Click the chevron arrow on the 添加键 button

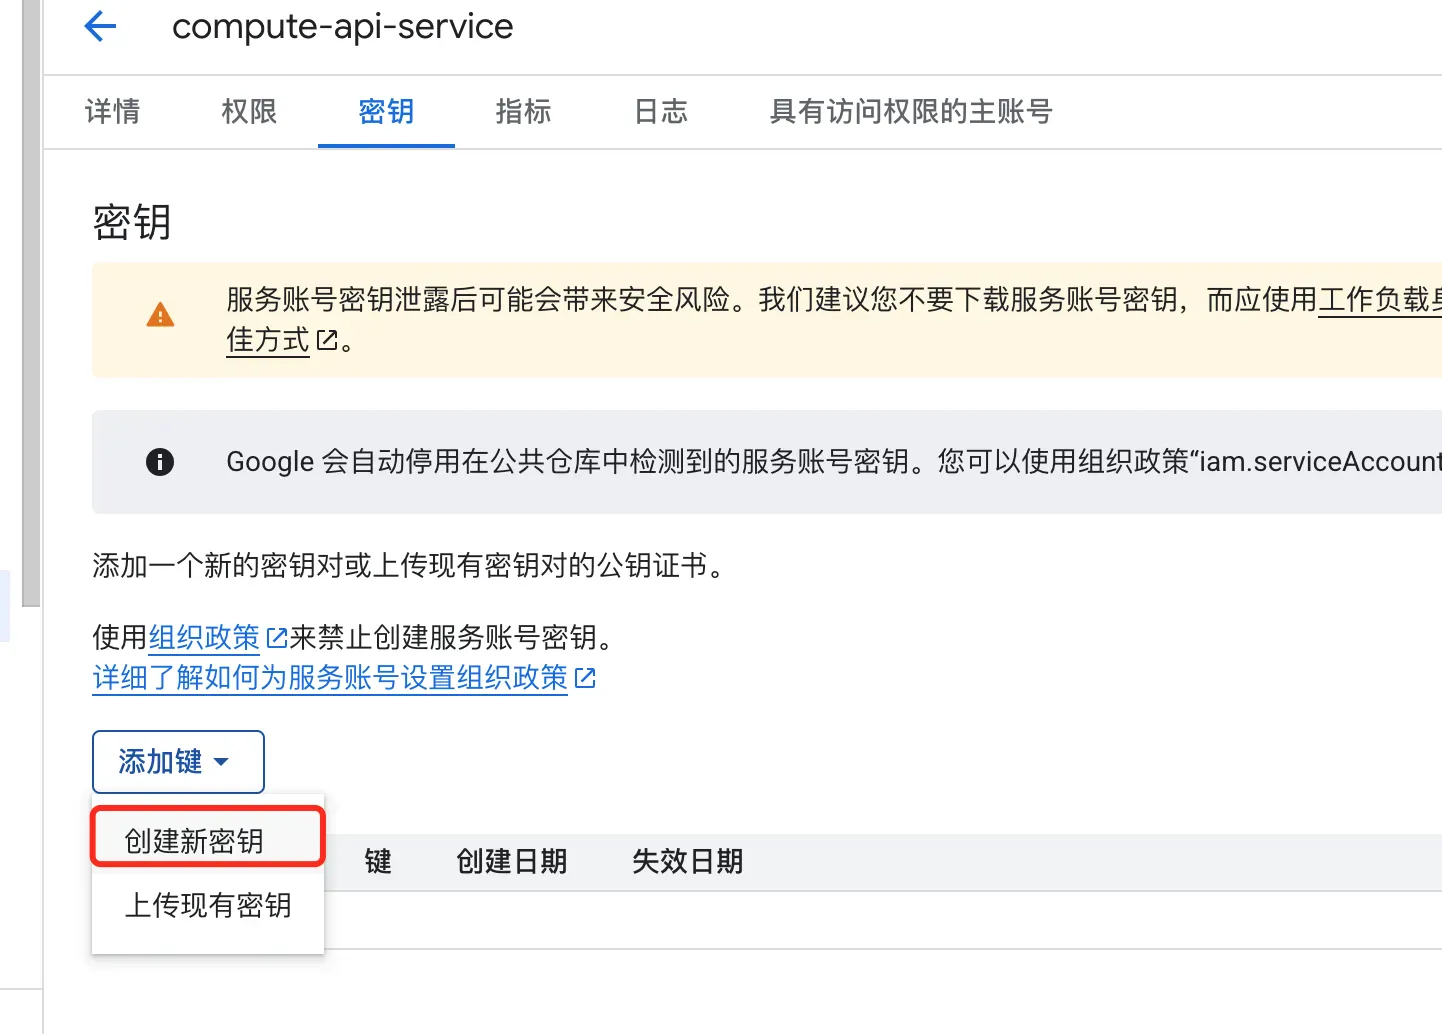tap(222, 762)
